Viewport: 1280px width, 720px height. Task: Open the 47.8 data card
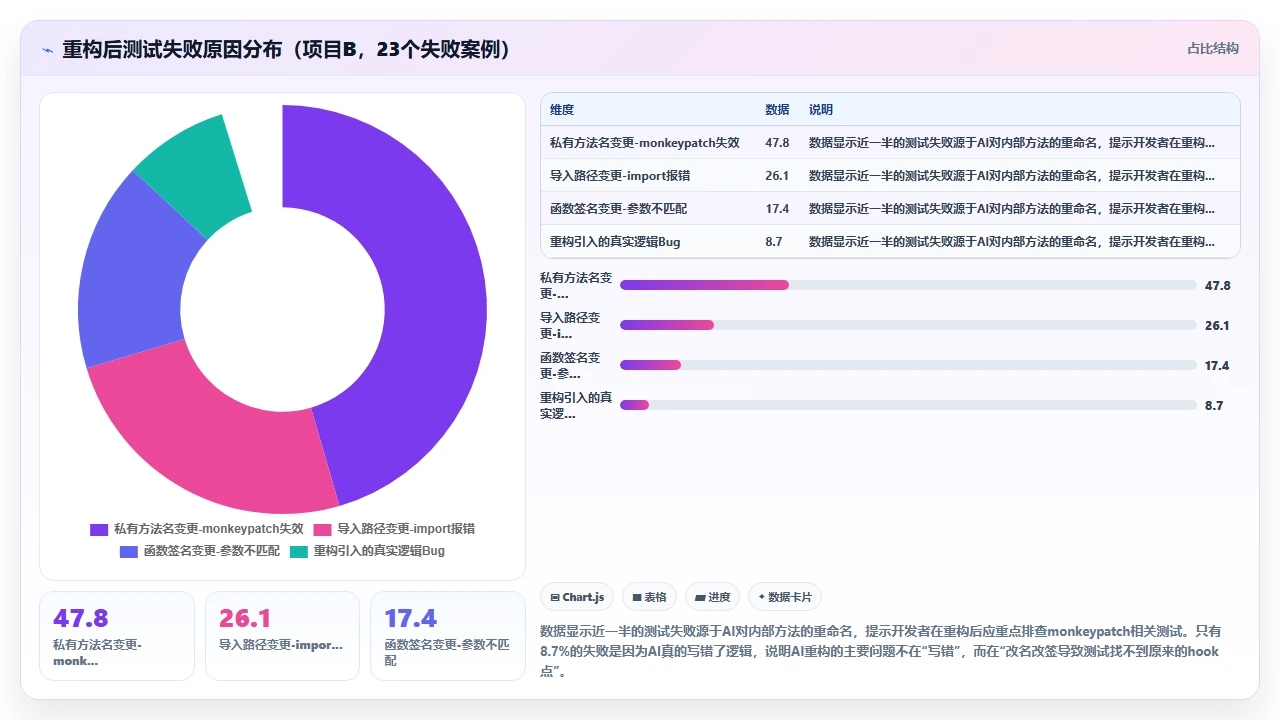pos(117,636)
